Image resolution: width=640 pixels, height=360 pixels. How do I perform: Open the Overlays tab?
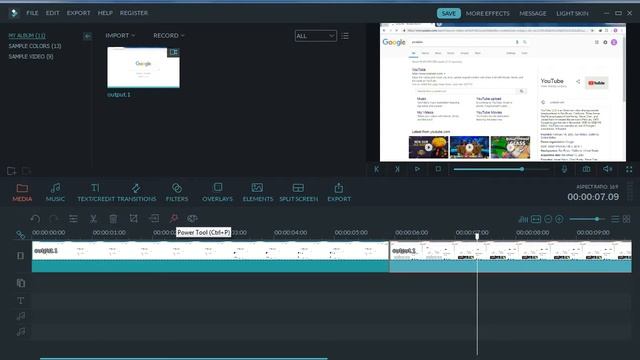tap(218, 193)
